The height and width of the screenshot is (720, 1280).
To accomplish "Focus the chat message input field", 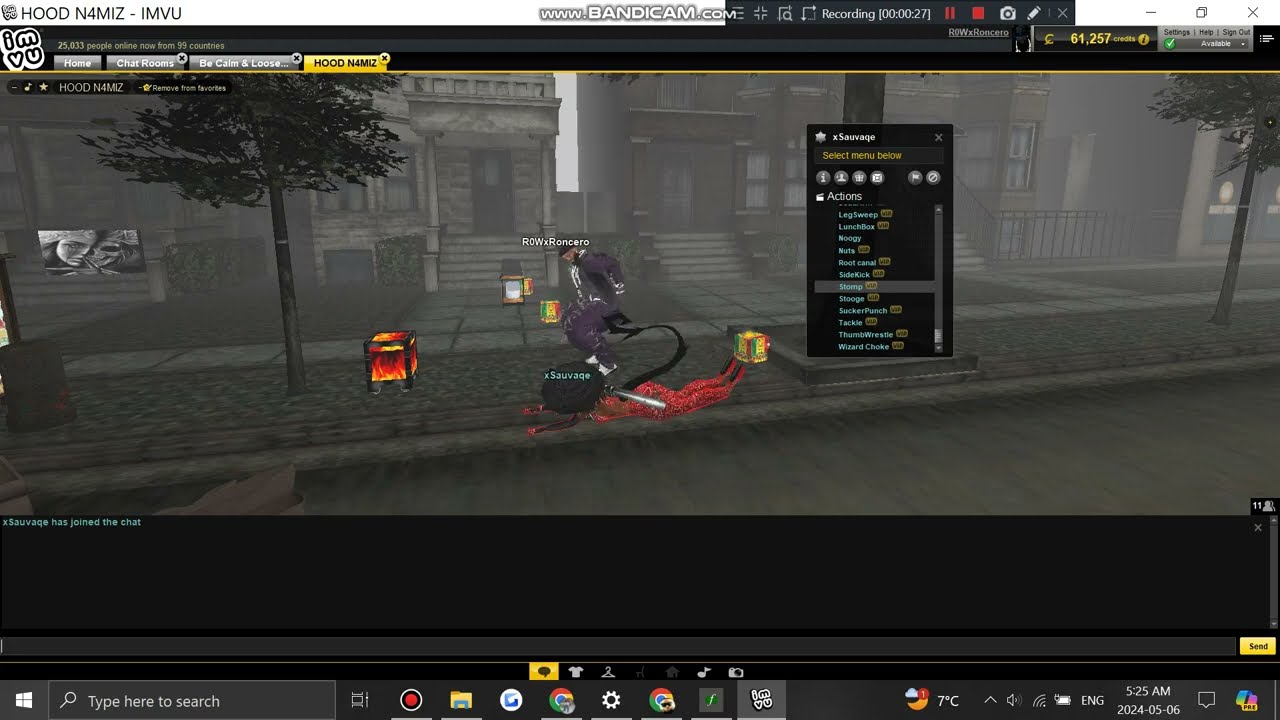I will [618, 646].
